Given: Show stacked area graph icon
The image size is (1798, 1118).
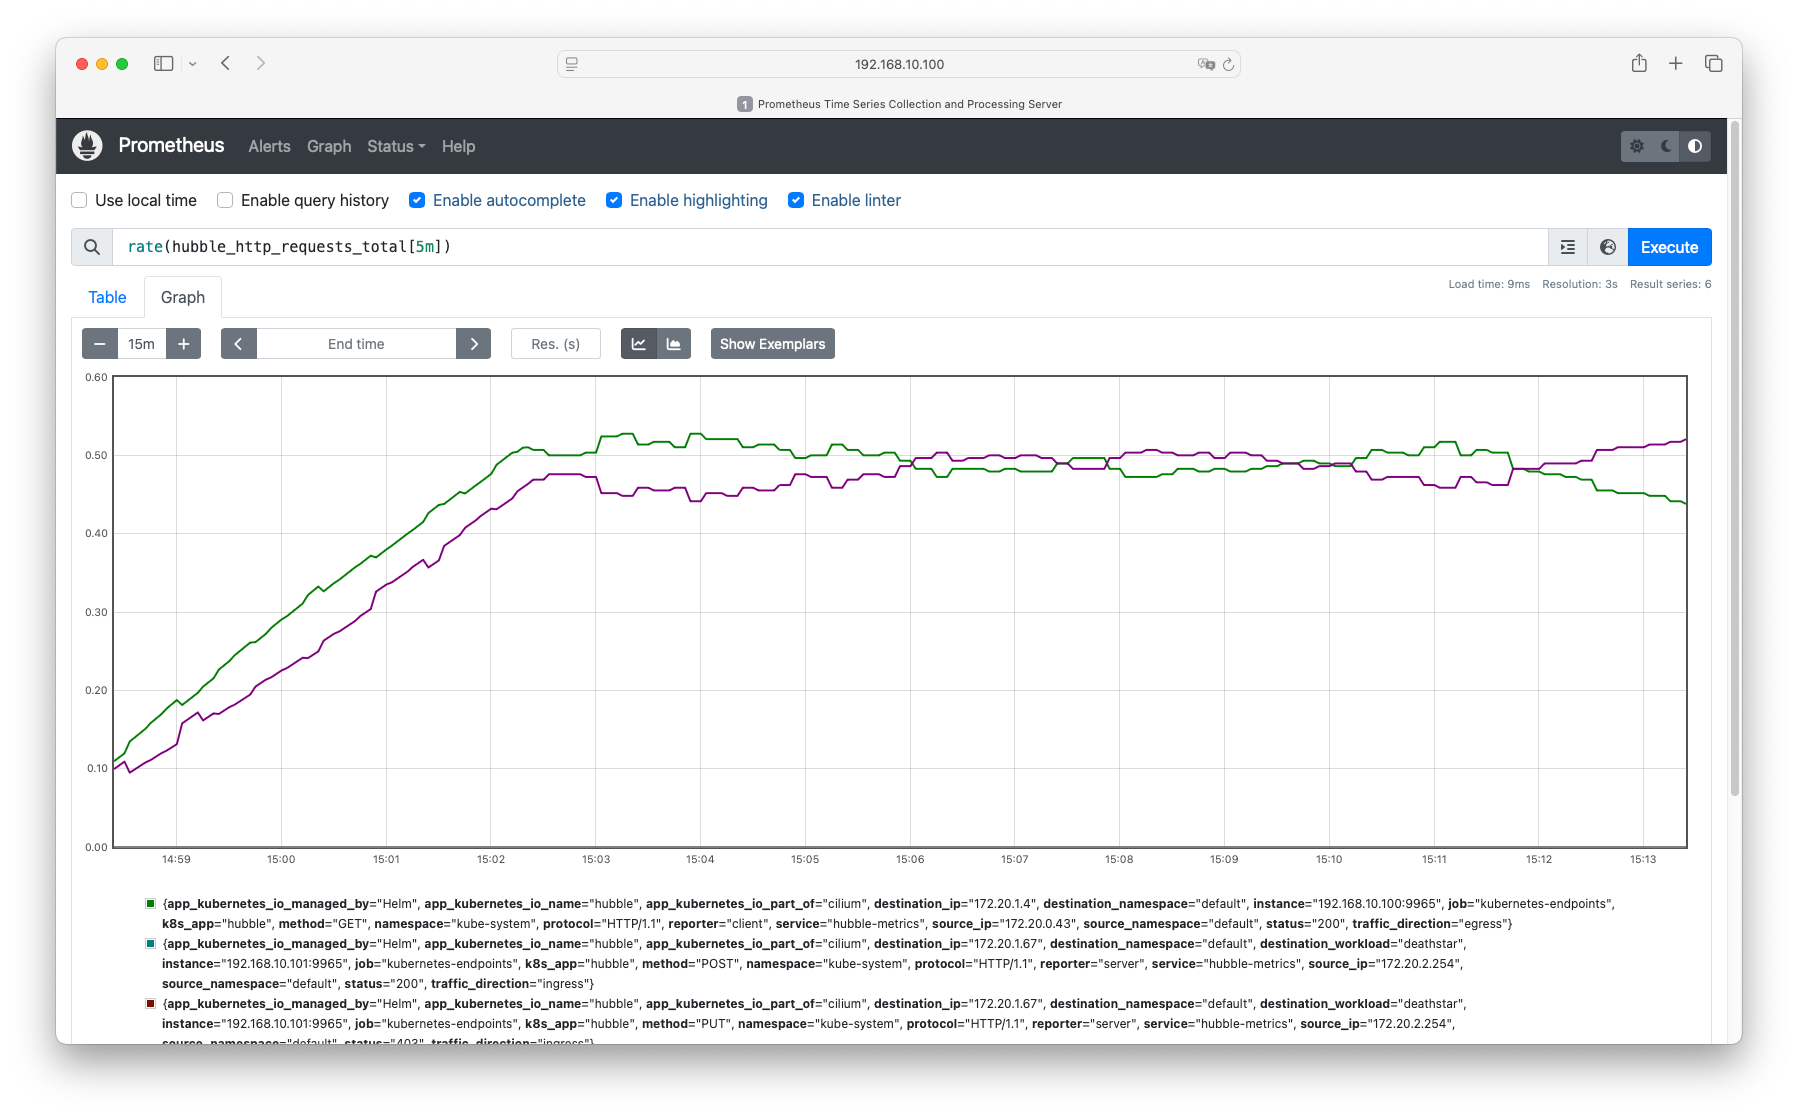Looking at the screenshot, I should pos(674,344).
